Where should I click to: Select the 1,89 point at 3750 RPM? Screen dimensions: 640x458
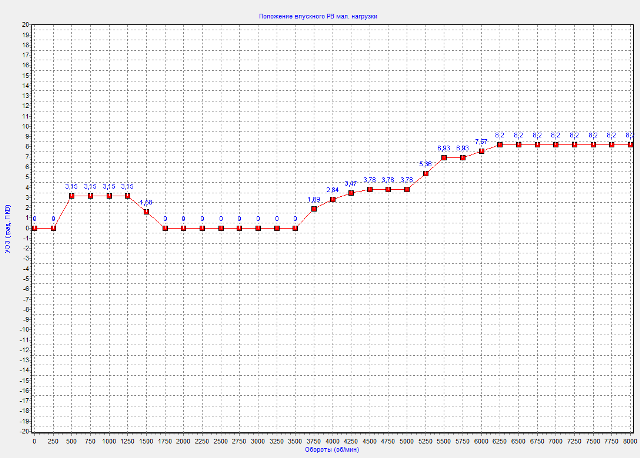coord(314,209)
